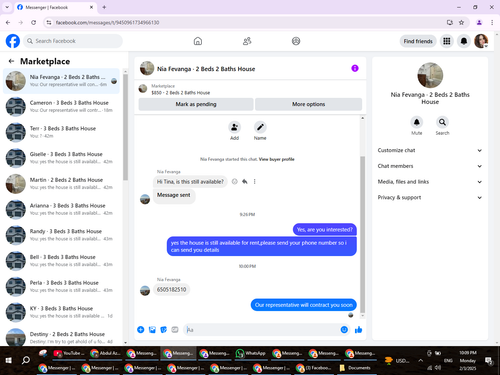
Task: Click the conversation vertical scrollbar
Action: pyautogui.click(x=362, y=234)
